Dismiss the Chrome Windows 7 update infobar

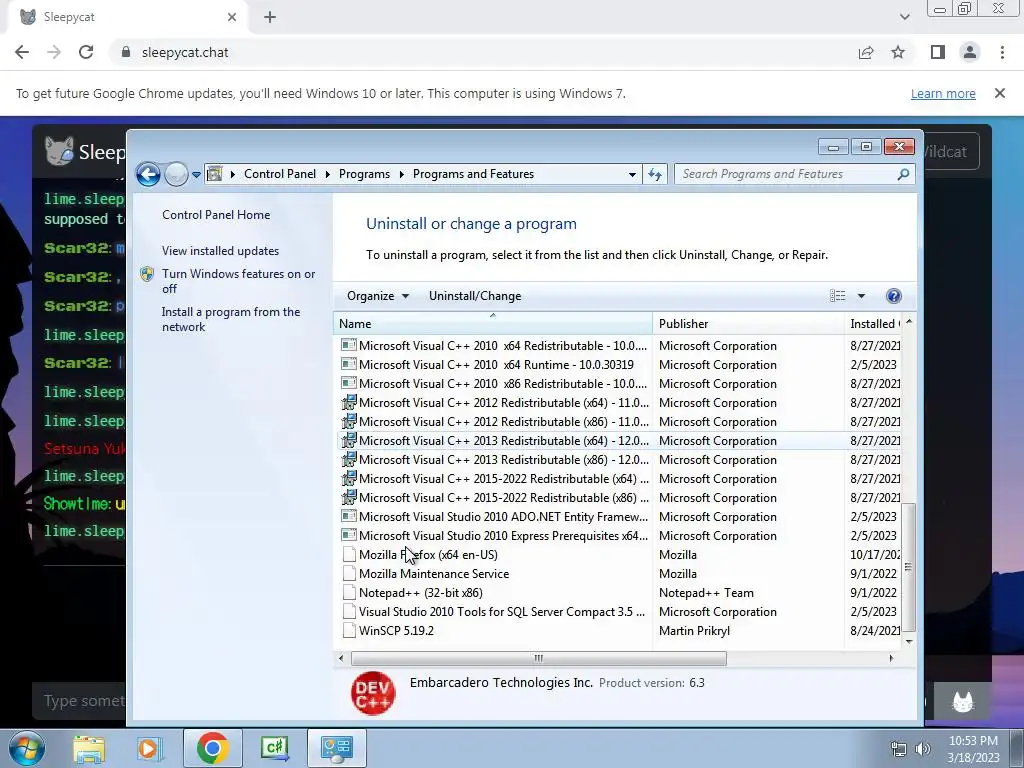pyautogui.click(x=999, y=93)
